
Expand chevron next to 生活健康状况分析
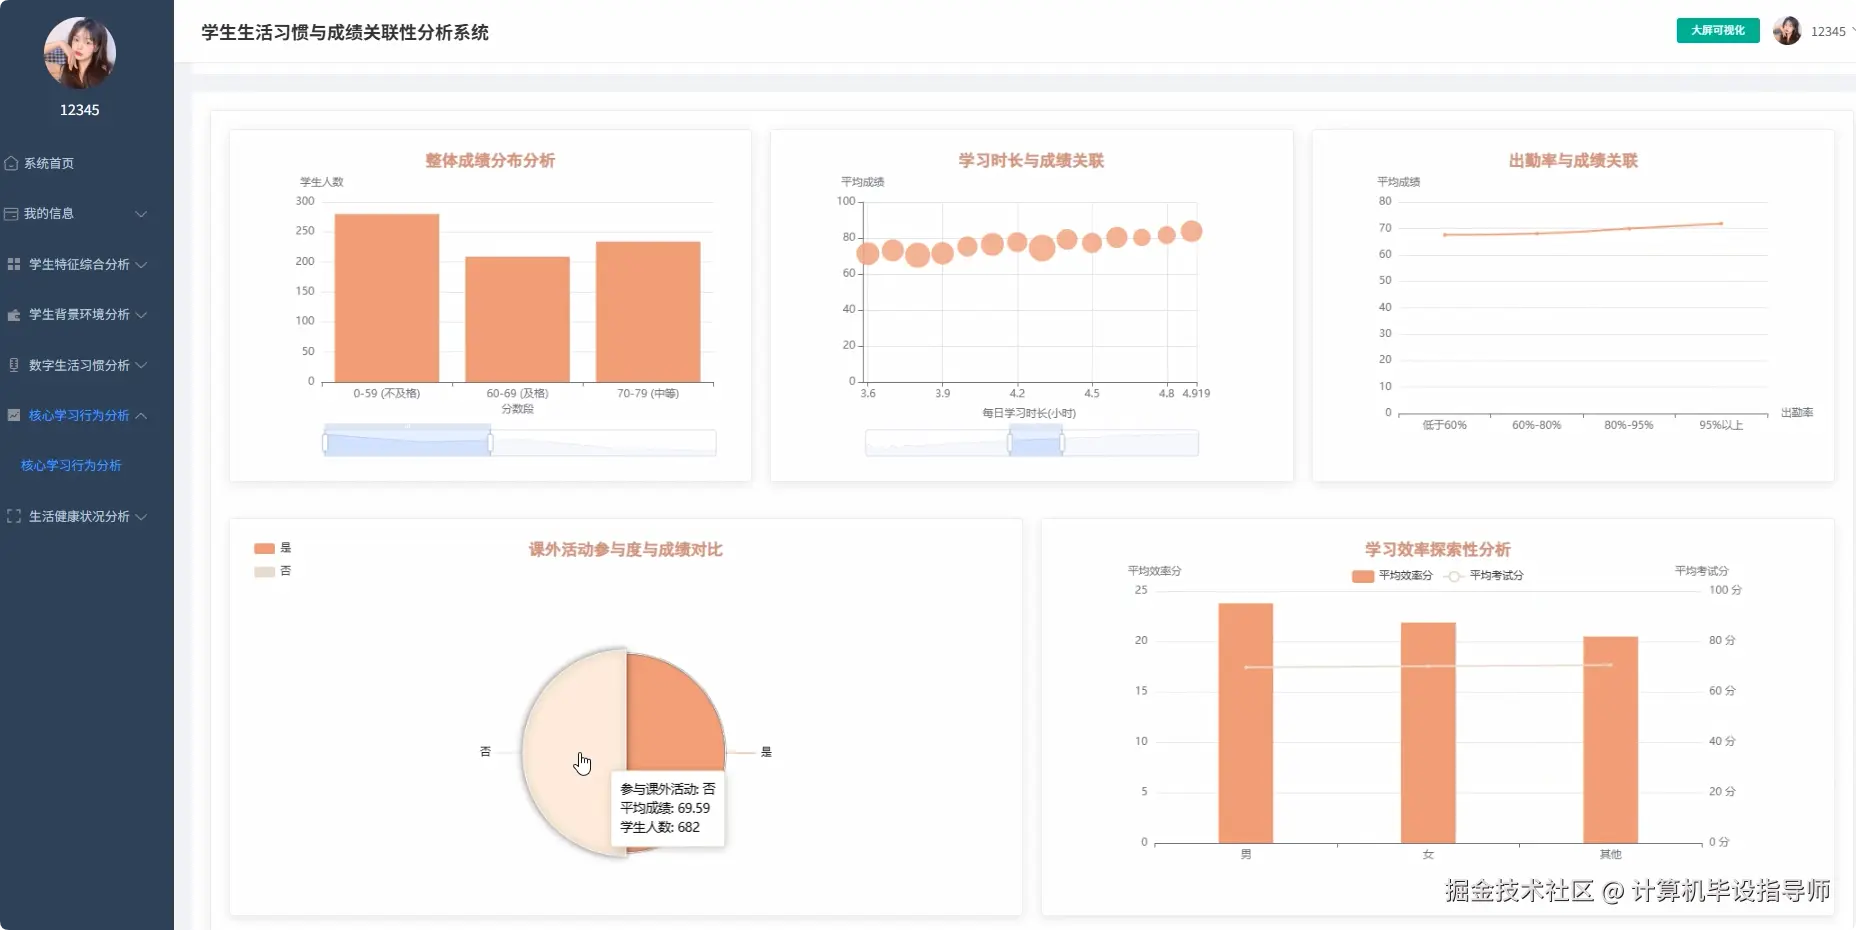pos(141,516)
